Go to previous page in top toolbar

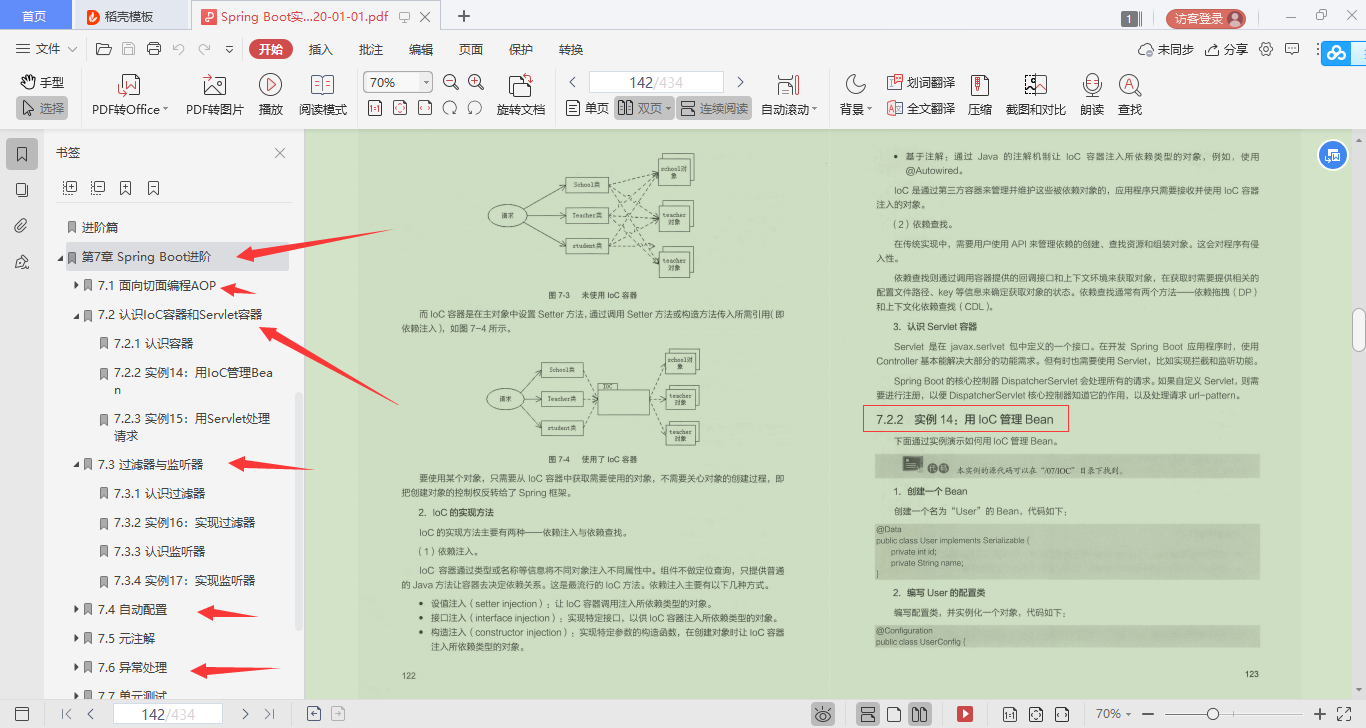573,82
